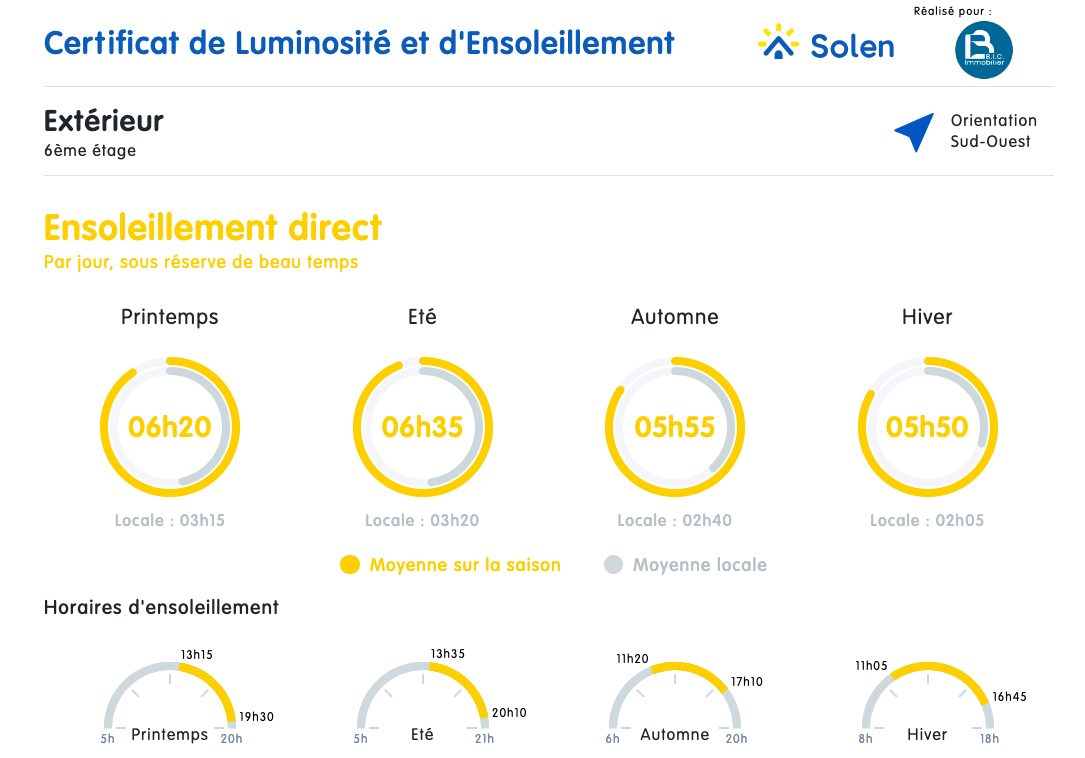The image size is (1085, 758).
Task: Click the Moyenne locale legend label
Action: pos(699,565)
